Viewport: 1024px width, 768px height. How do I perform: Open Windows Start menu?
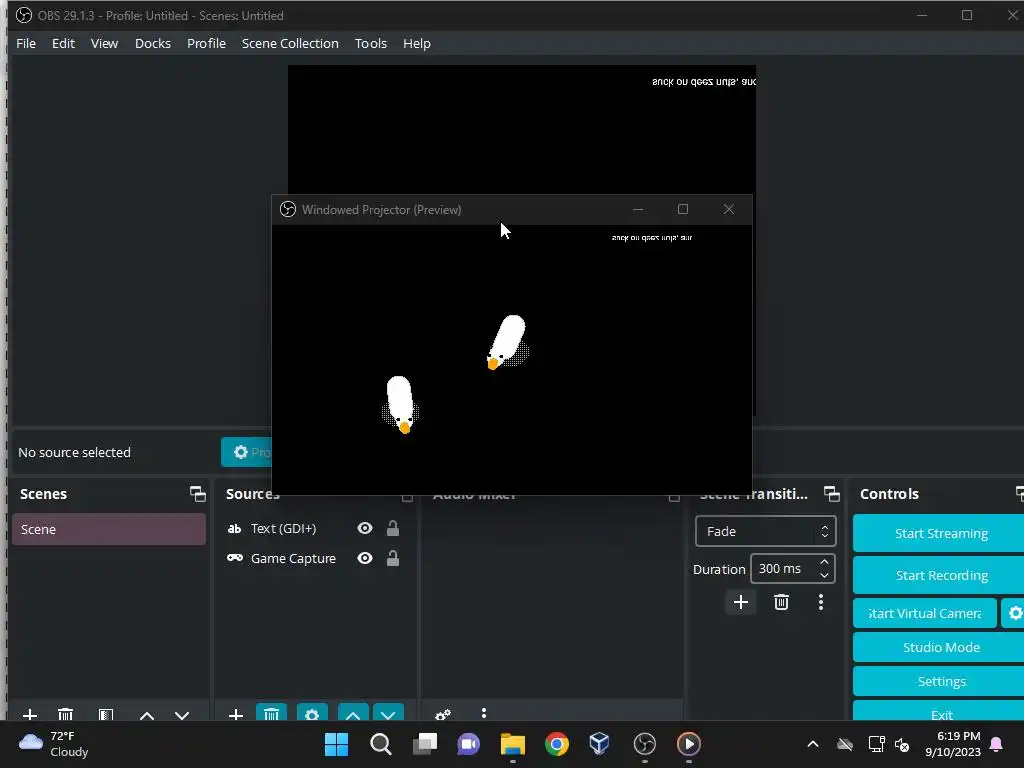(x=336, y=744)
